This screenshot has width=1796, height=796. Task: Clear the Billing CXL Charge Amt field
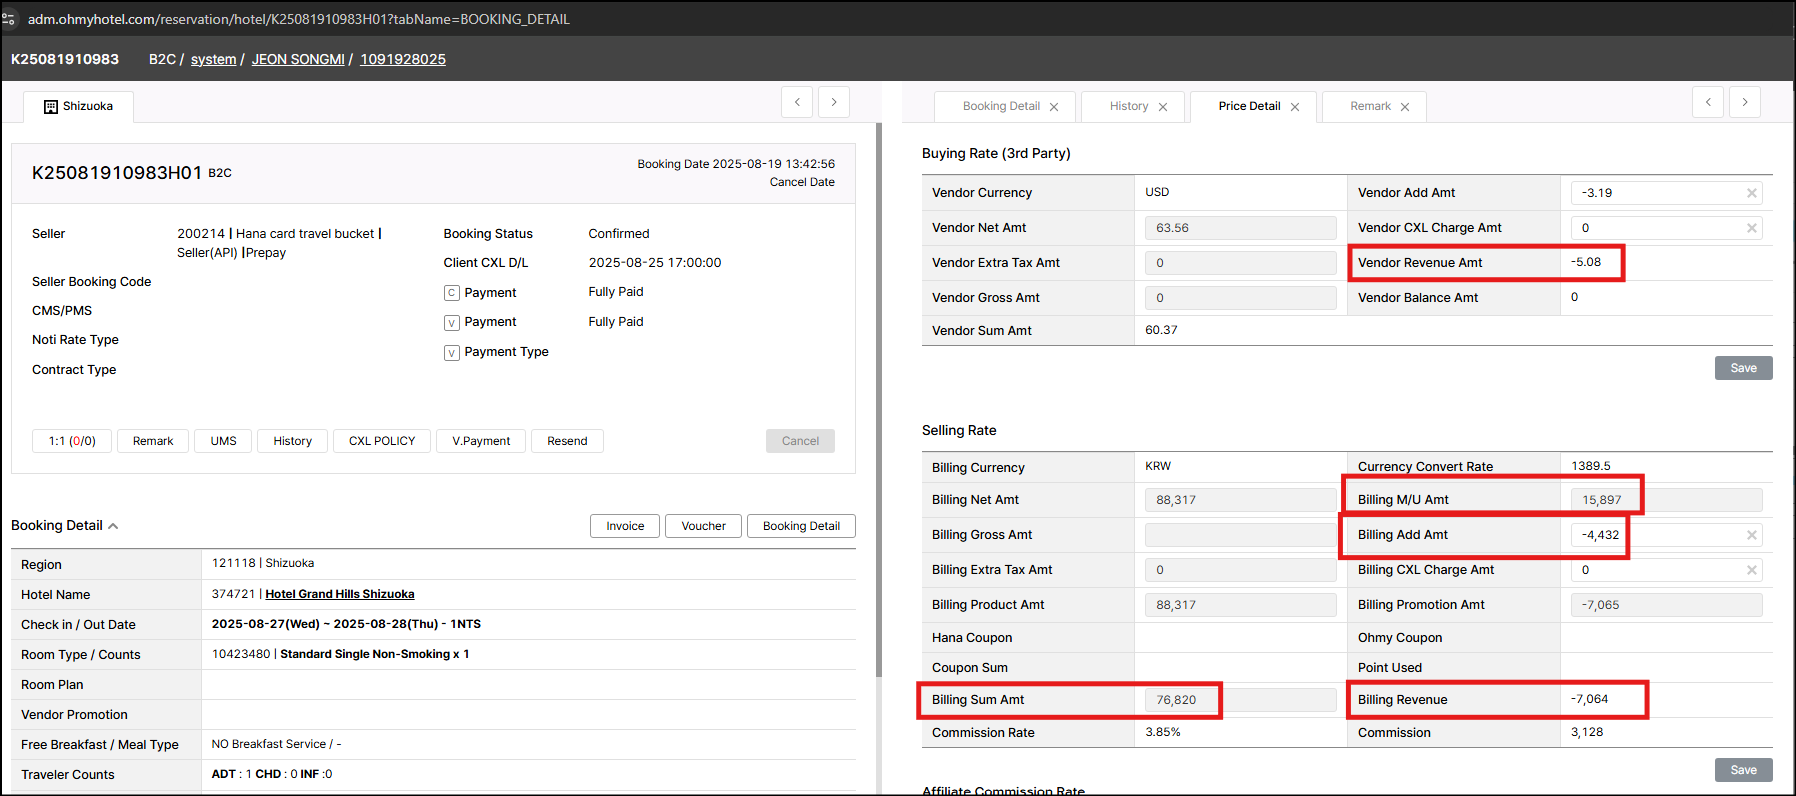click(1751, 570)
